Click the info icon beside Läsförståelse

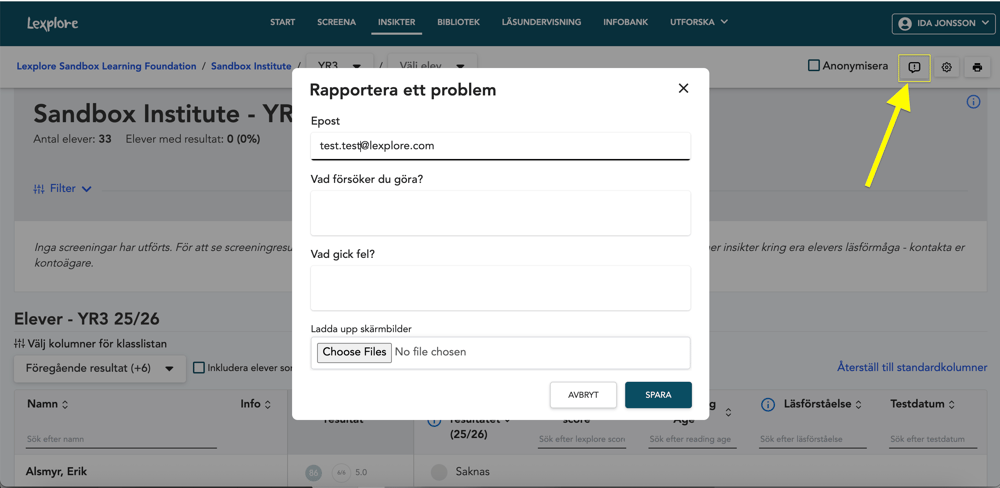tap(768, 405)
